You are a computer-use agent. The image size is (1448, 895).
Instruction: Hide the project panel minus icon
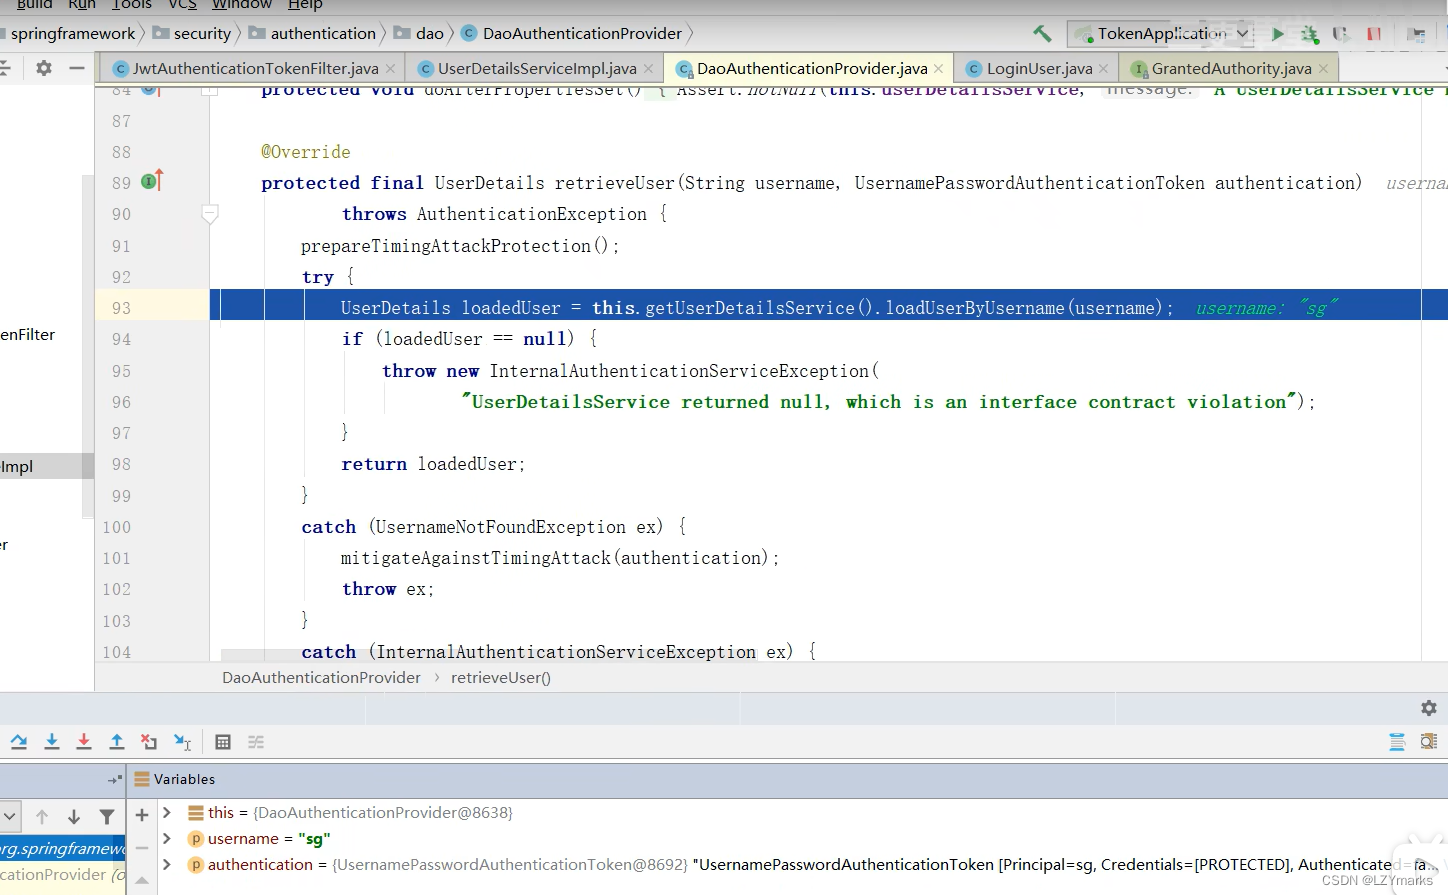(77, 68)
